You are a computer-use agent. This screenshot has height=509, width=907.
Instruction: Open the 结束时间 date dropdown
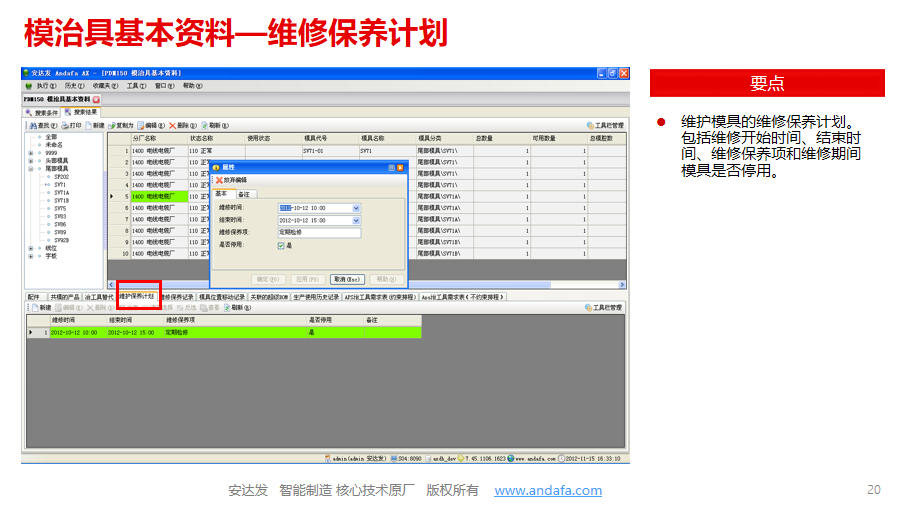[356, 220]
